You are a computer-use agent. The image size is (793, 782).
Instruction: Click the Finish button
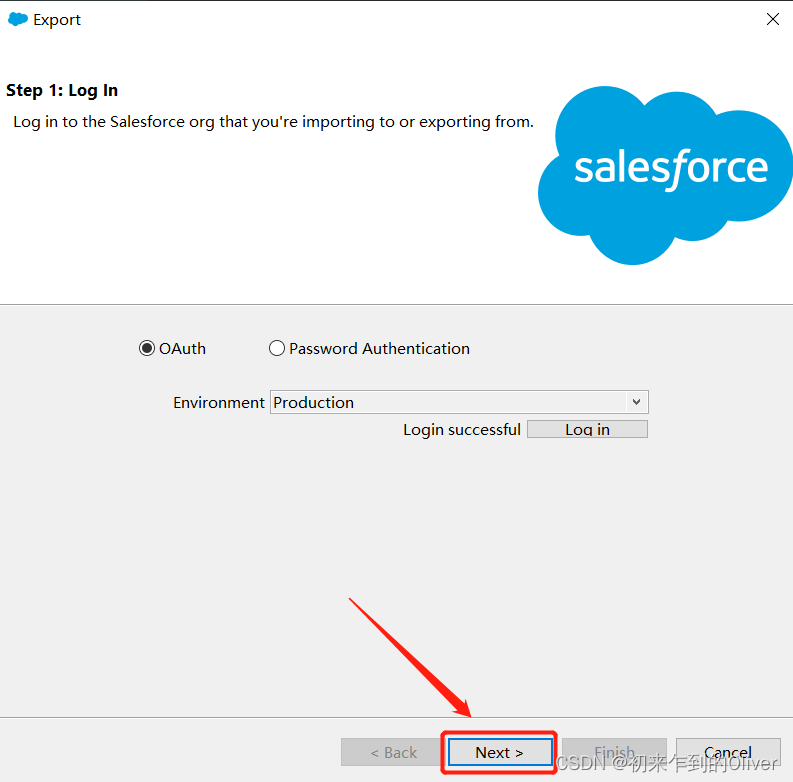[x=614, y=752]
